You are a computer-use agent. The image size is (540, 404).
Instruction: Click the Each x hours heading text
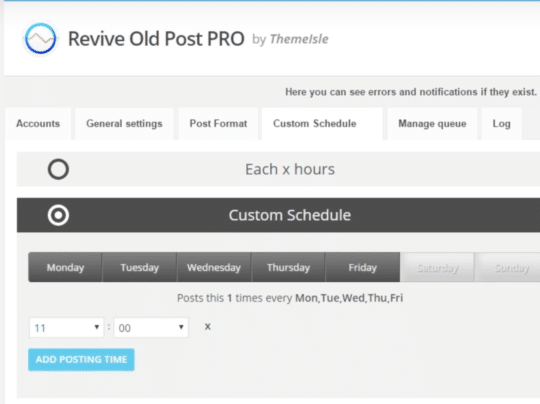290,169
